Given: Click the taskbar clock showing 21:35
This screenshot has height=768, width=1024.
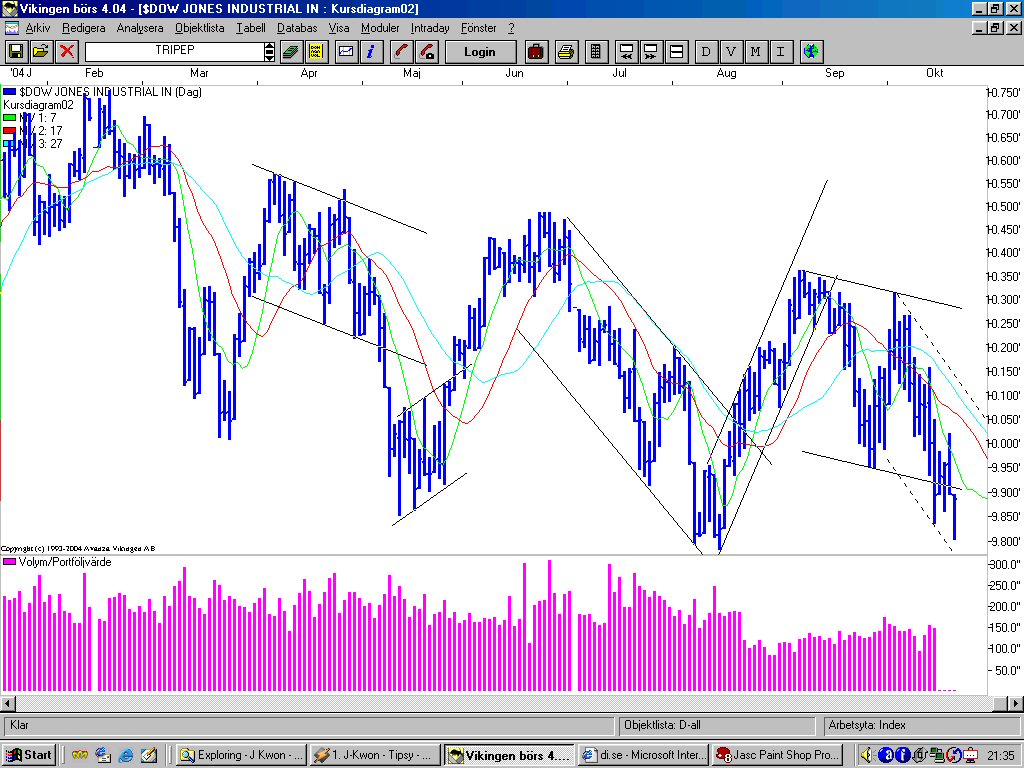Looking at the screenshot, I should [x=1000, y=756].
